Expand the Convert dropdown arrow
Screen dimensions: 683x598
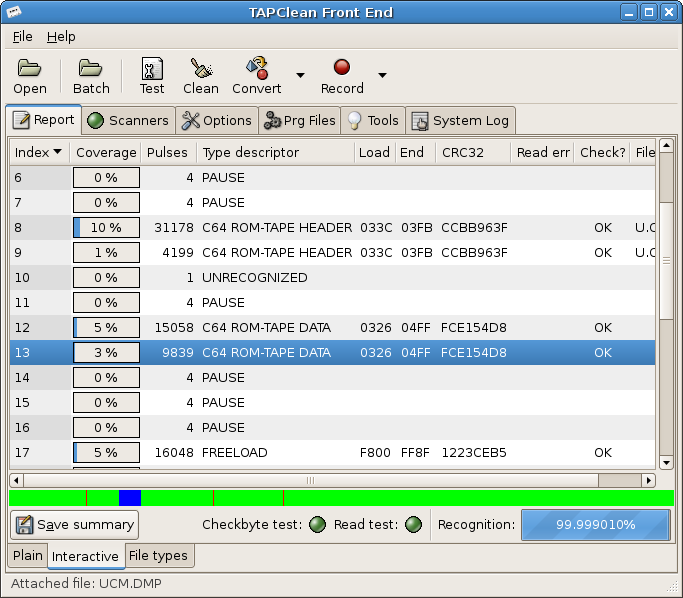[300, 75]
